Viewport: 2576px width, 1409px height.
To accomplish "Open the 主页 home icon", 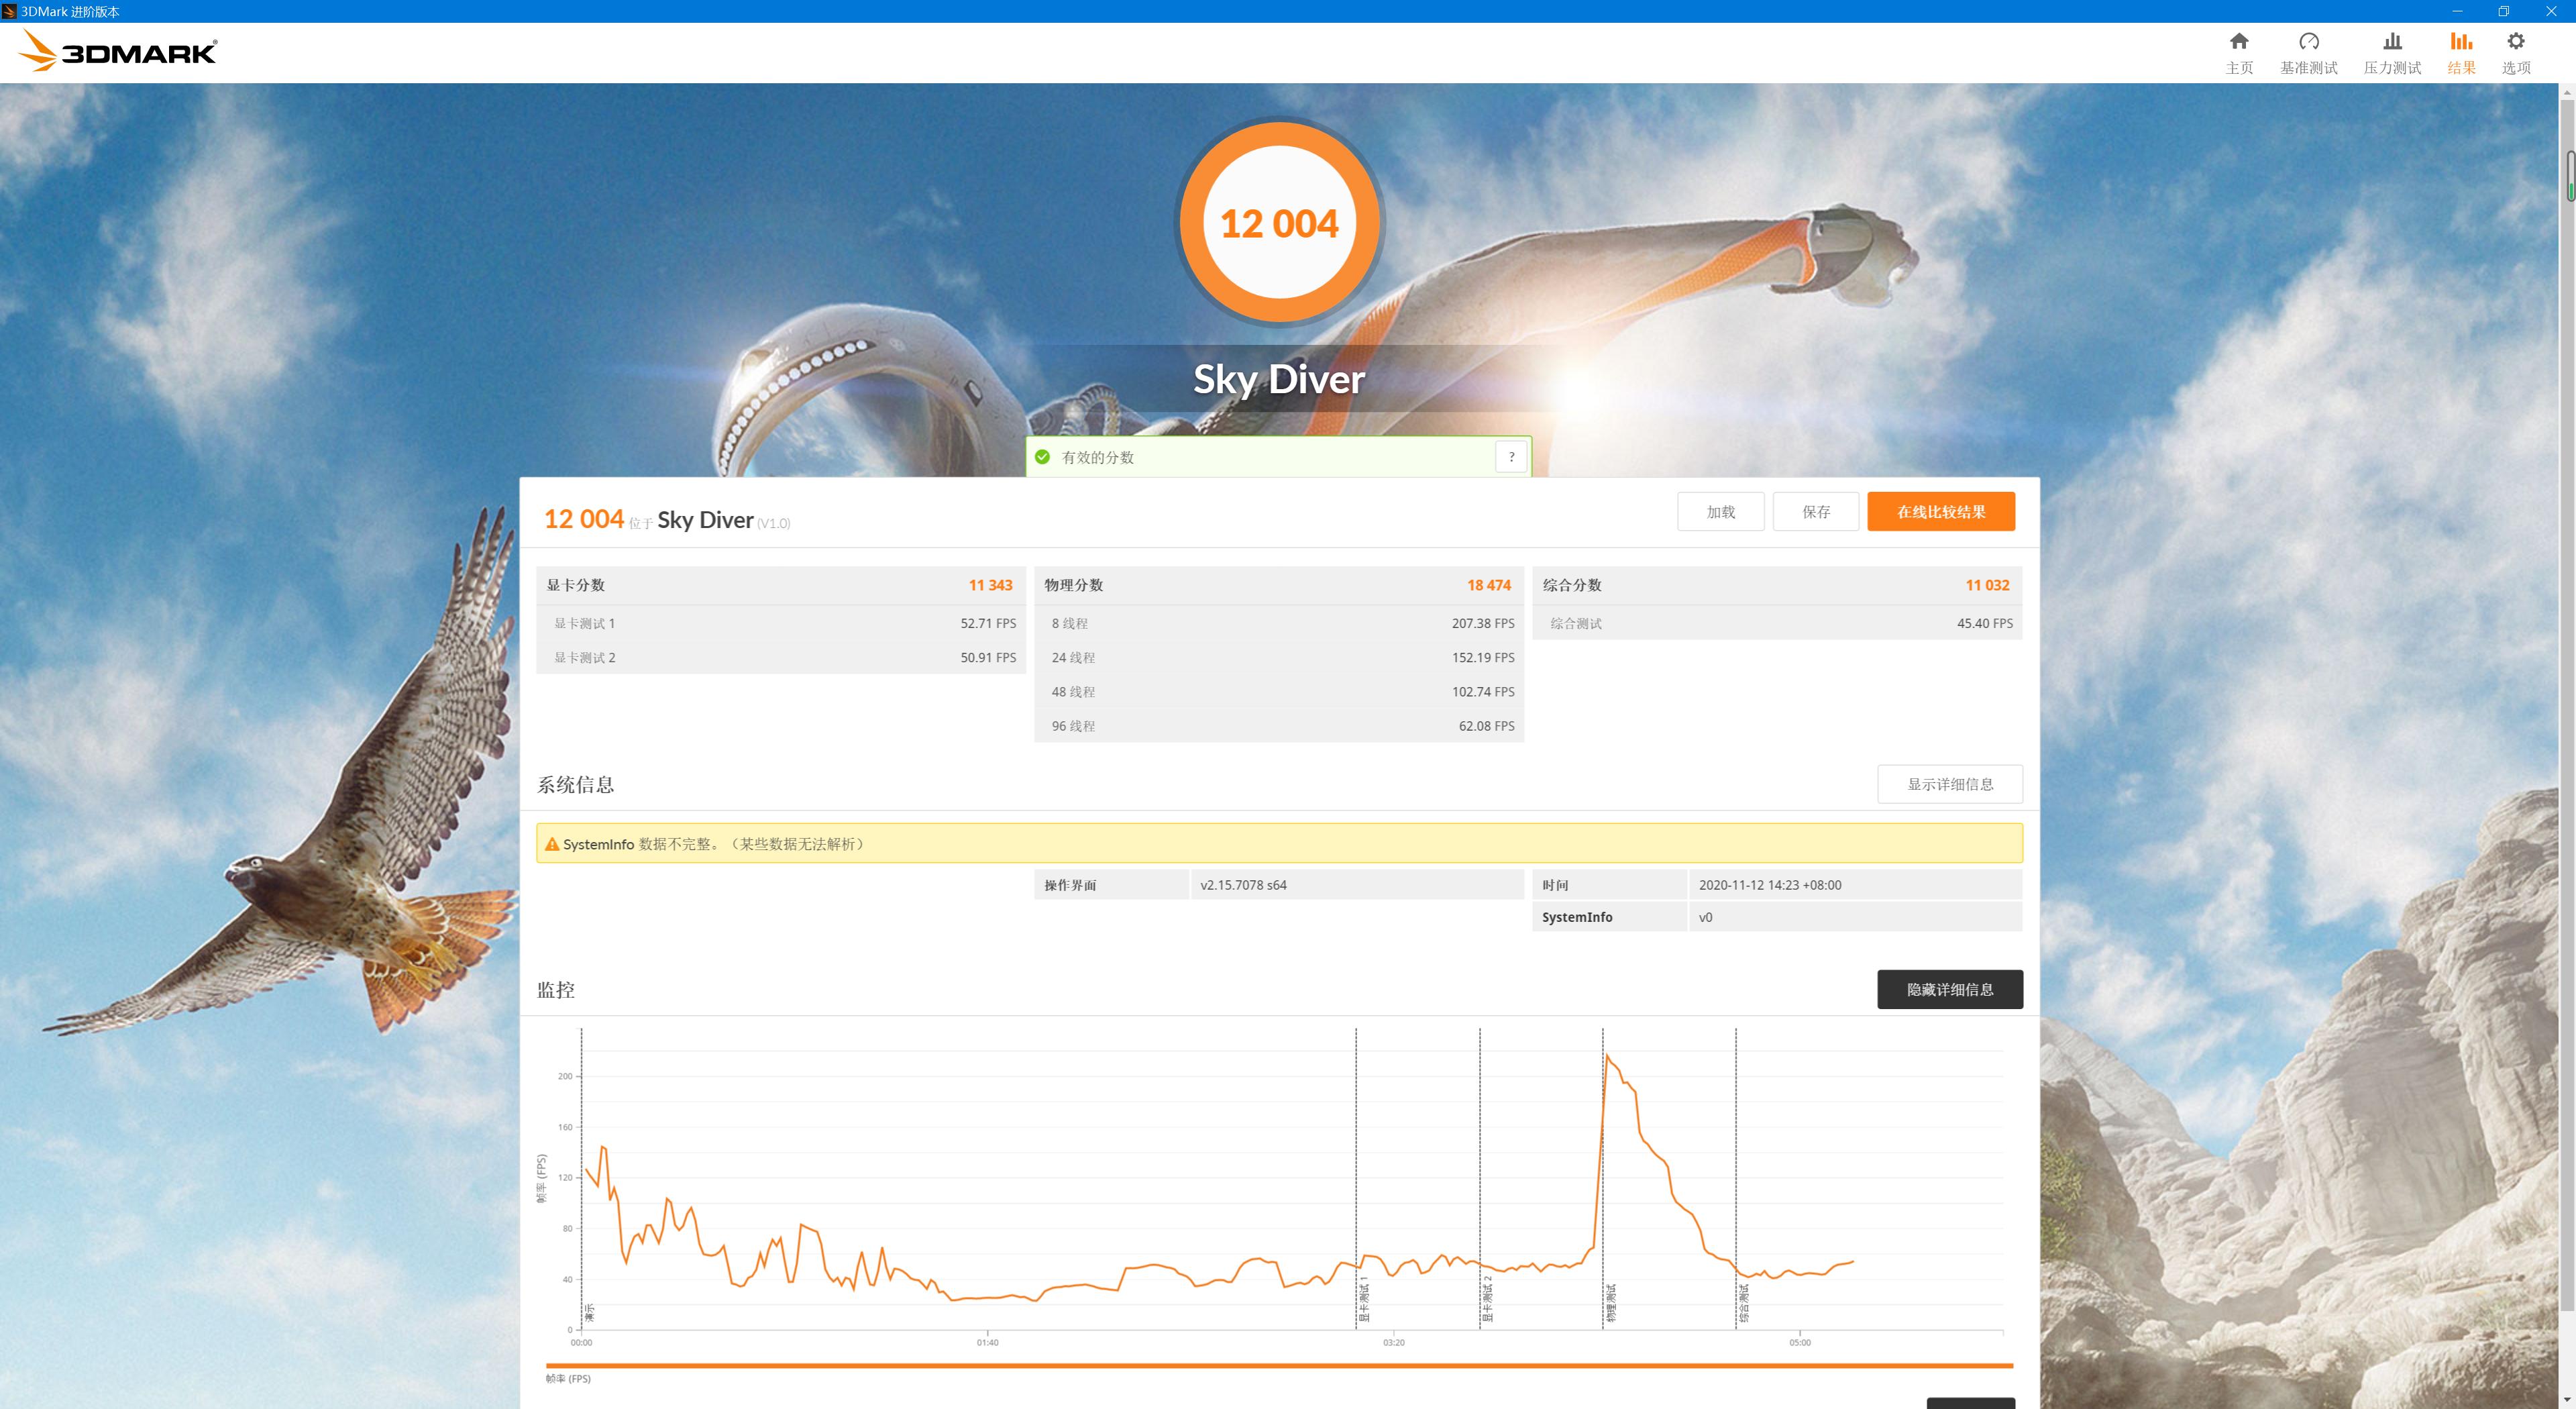I will coord(2239,42).
